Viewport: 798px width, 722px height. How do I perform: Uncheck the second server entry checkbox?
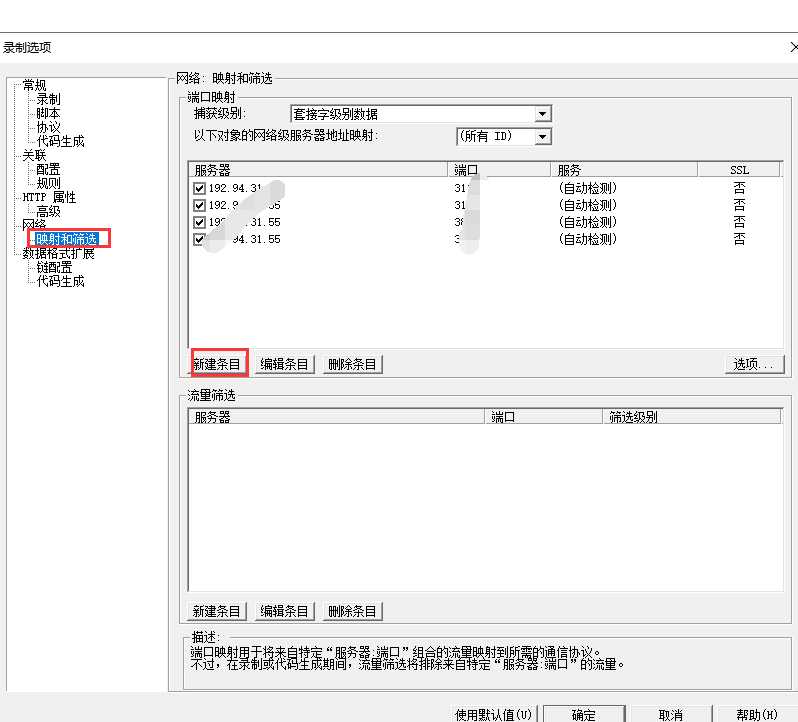click(x=199, y=205)
